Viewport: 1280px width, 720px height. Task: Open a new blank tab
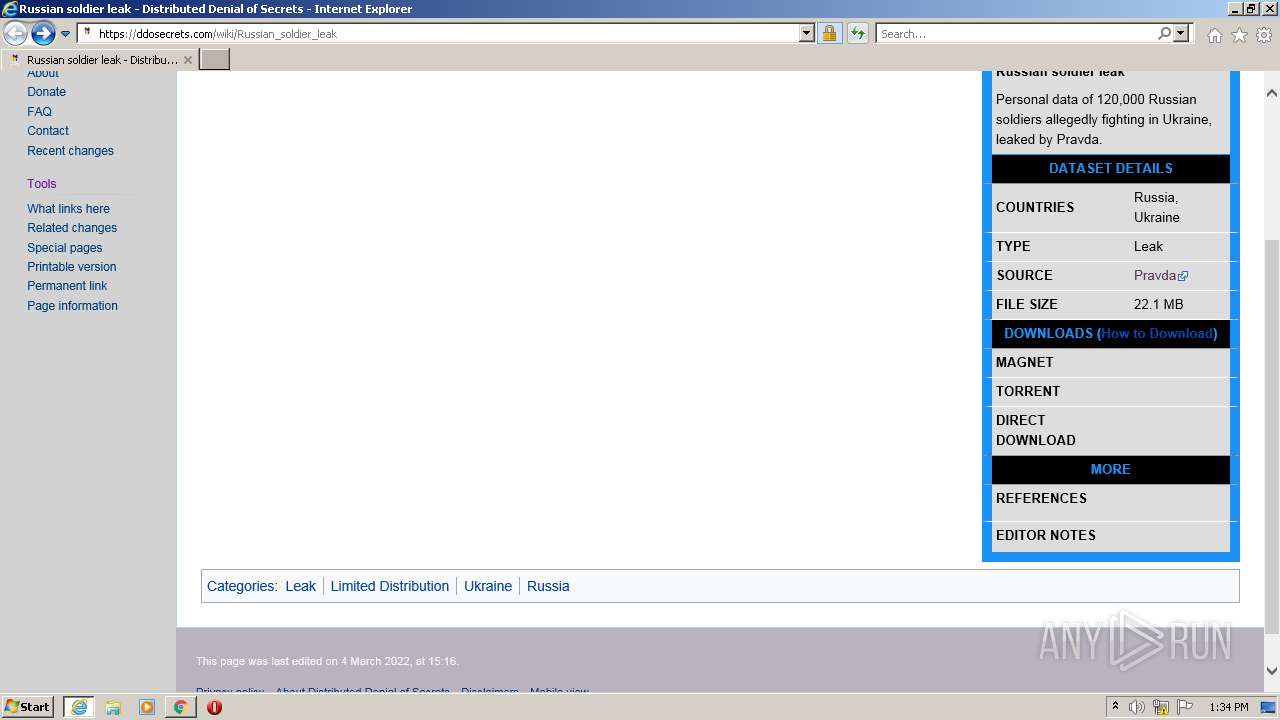click(x=215, y=60)
